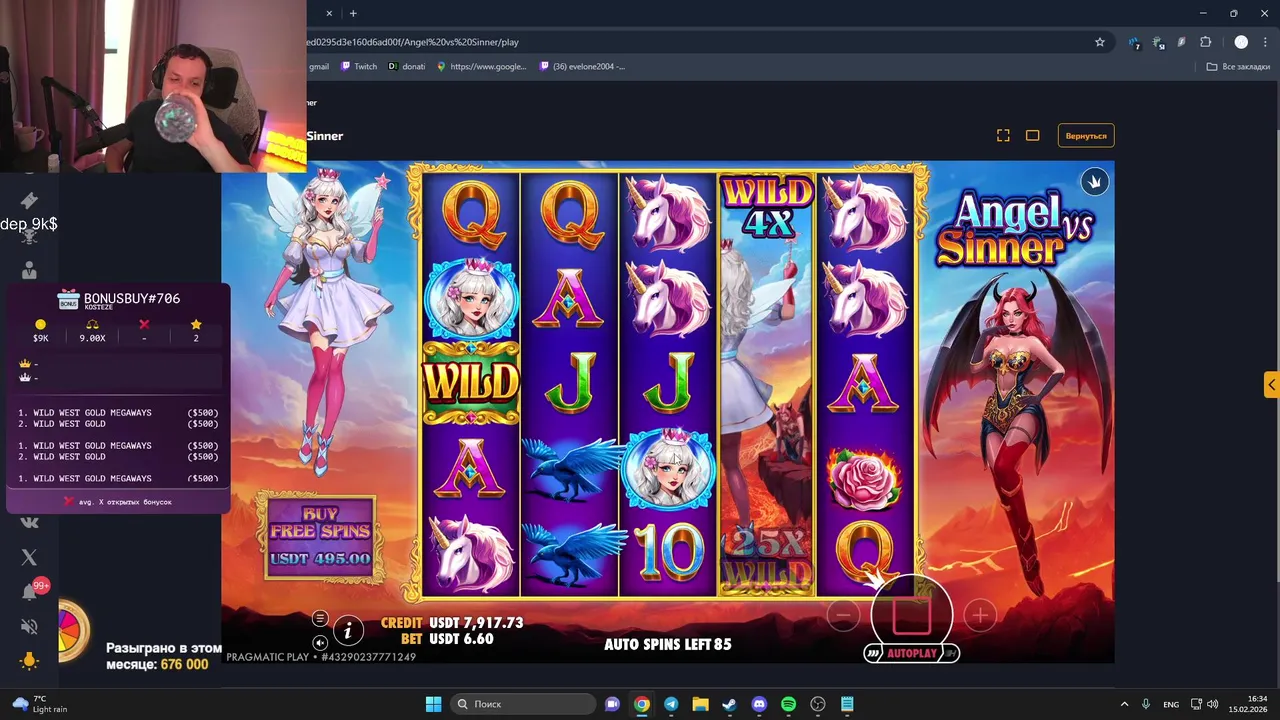Mute the slot game sound icon

tap(320, 643)
